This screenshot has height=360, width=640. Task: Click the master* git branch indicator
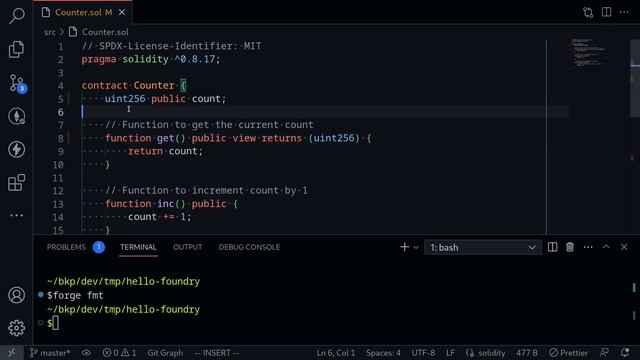50,353
